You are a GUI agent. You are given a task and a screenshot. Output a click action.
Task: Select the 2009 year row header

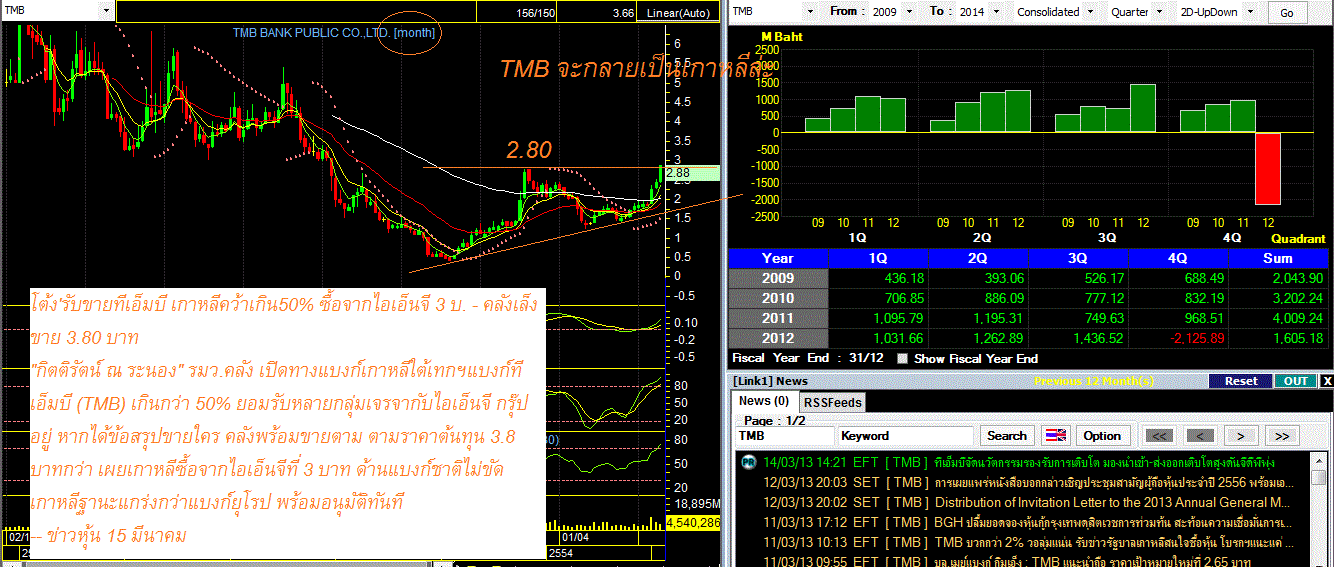pyautogui.click(x=778, y=278)
